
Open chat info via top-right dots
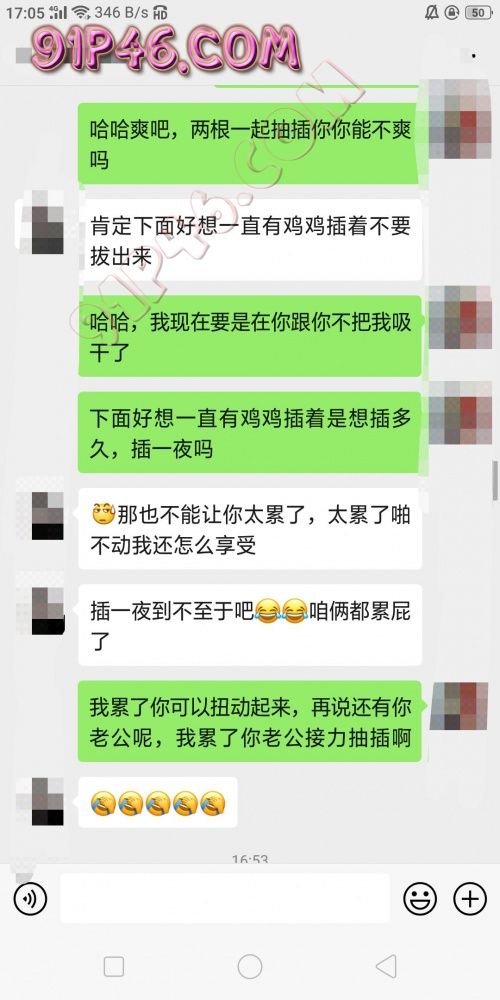point(473,56)
